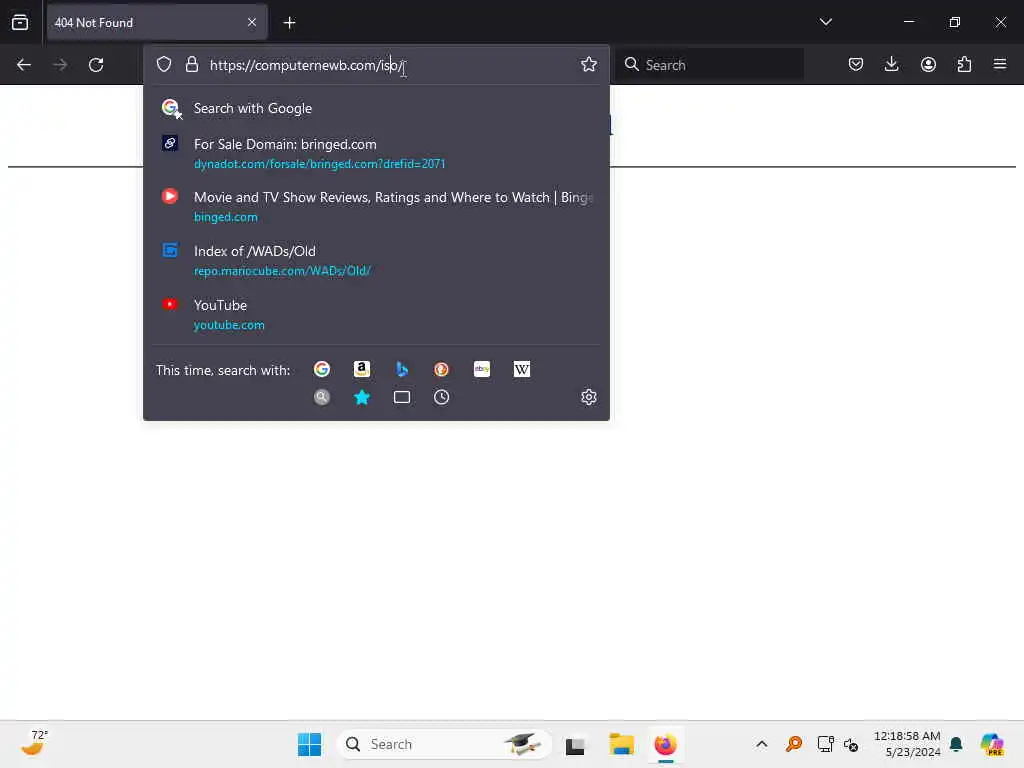Click the taskbar Search box
1024x768 pixels.
(444, 744)
